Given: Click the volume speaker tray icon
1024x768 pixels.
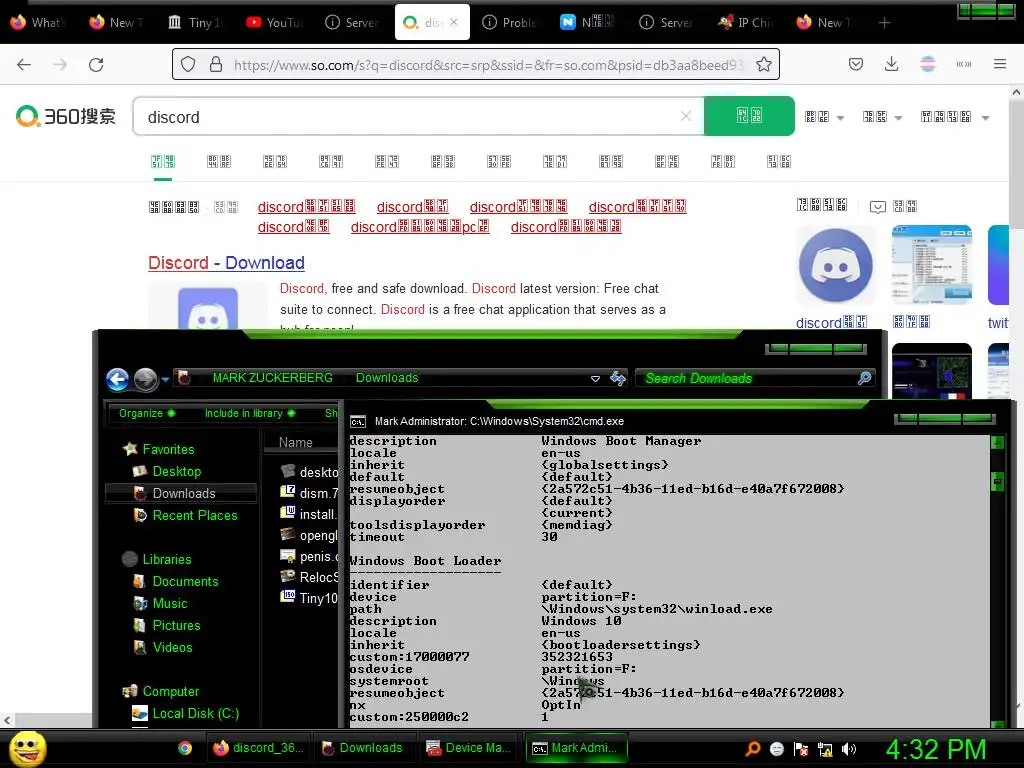Looking at the screenshot, I should (849, 749).
